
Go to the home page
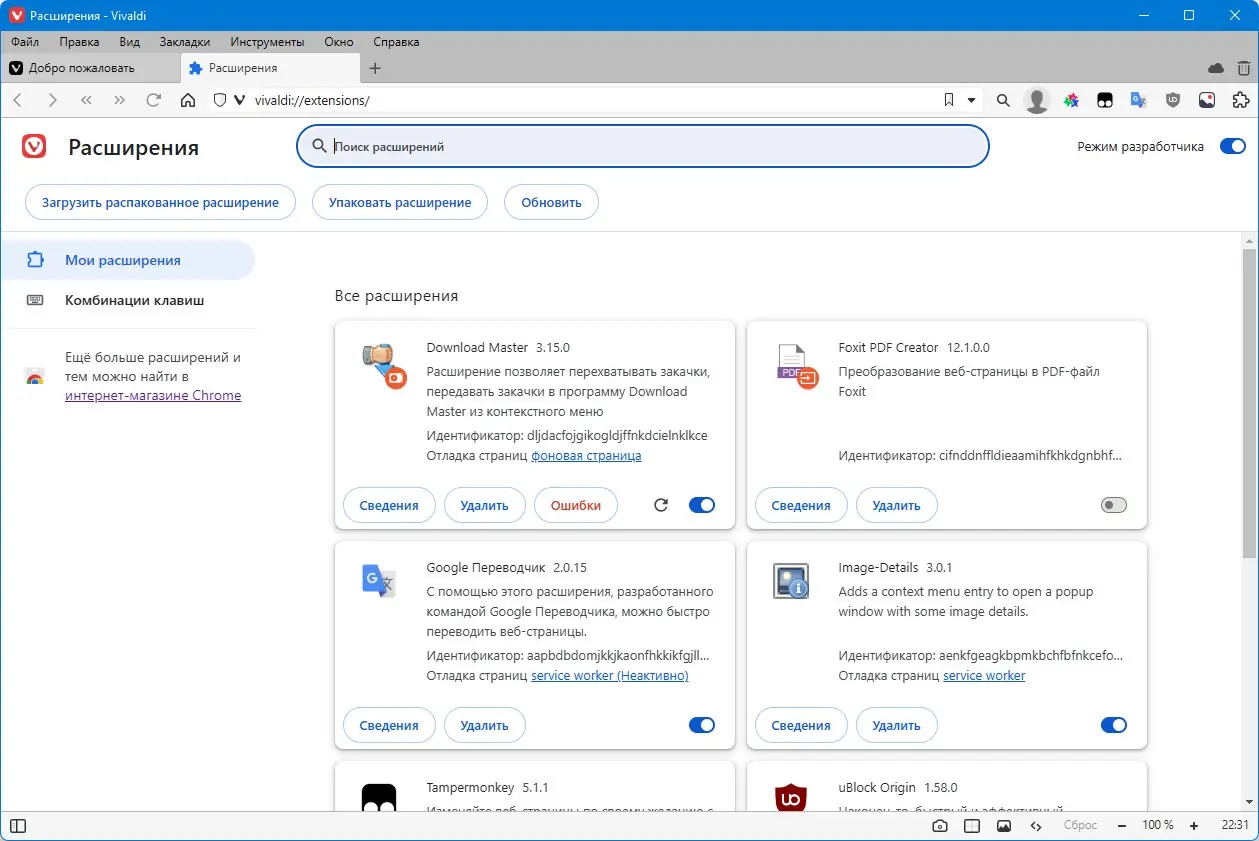(187, 100)
